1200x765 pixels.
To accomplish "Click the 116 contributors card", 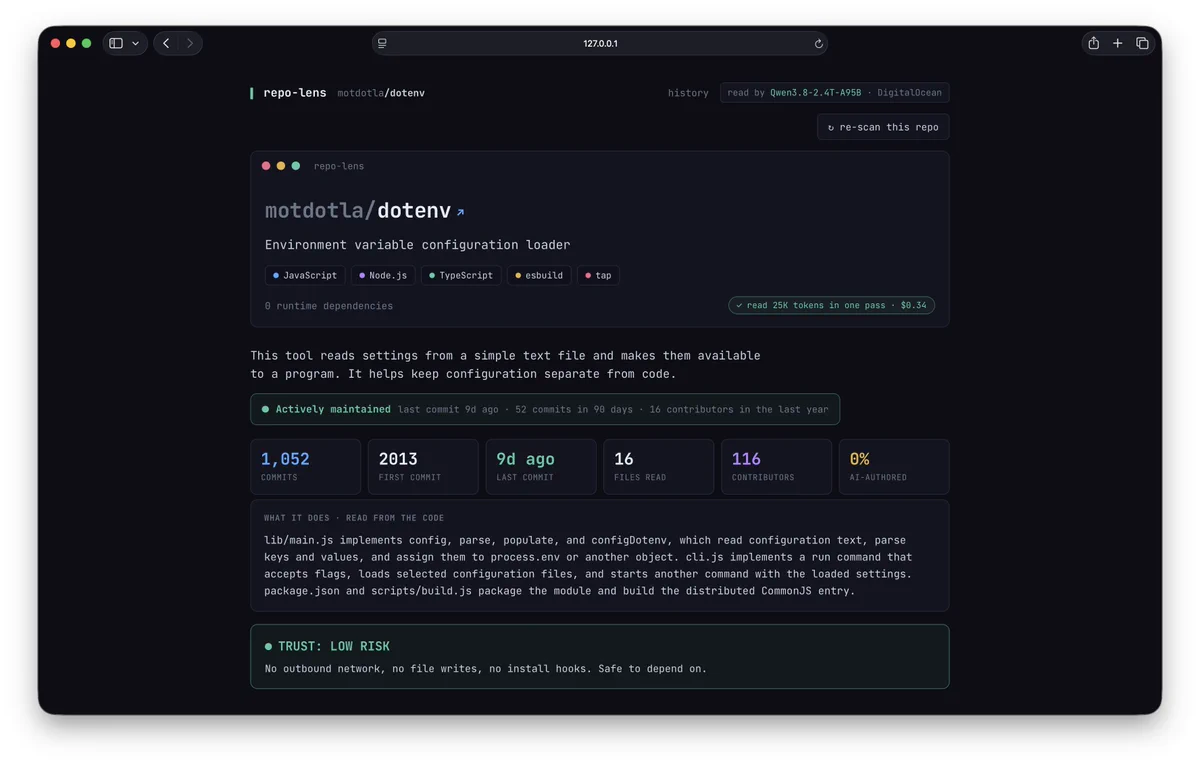I will coord(776,466).
